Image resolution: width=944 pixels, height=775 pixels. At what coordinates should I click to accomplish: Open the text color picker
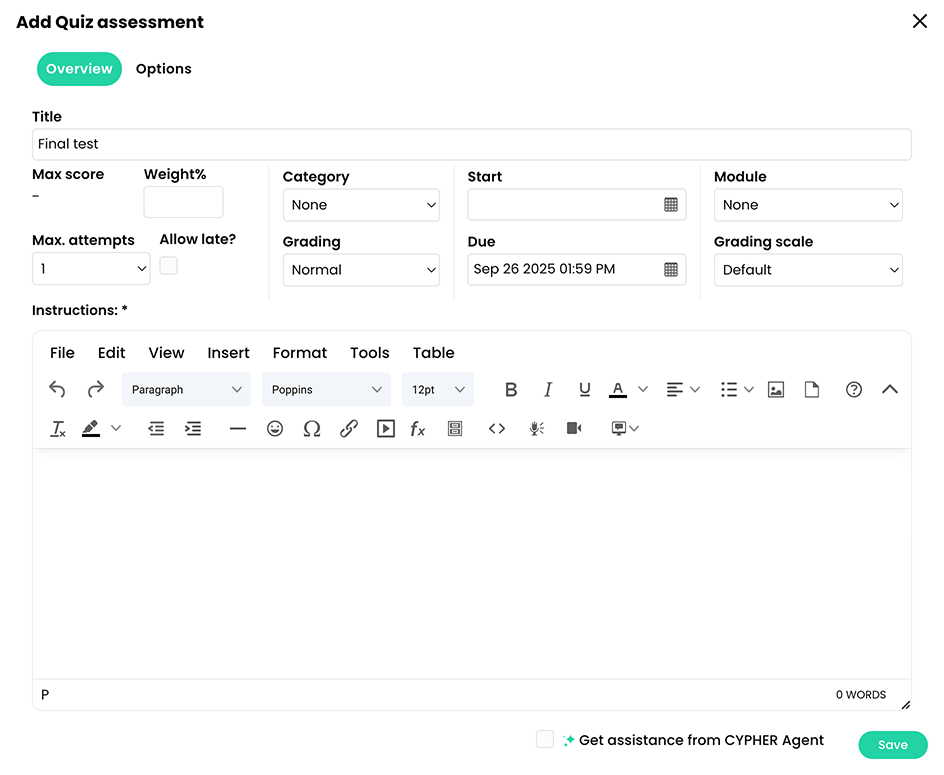coord(618,389)
